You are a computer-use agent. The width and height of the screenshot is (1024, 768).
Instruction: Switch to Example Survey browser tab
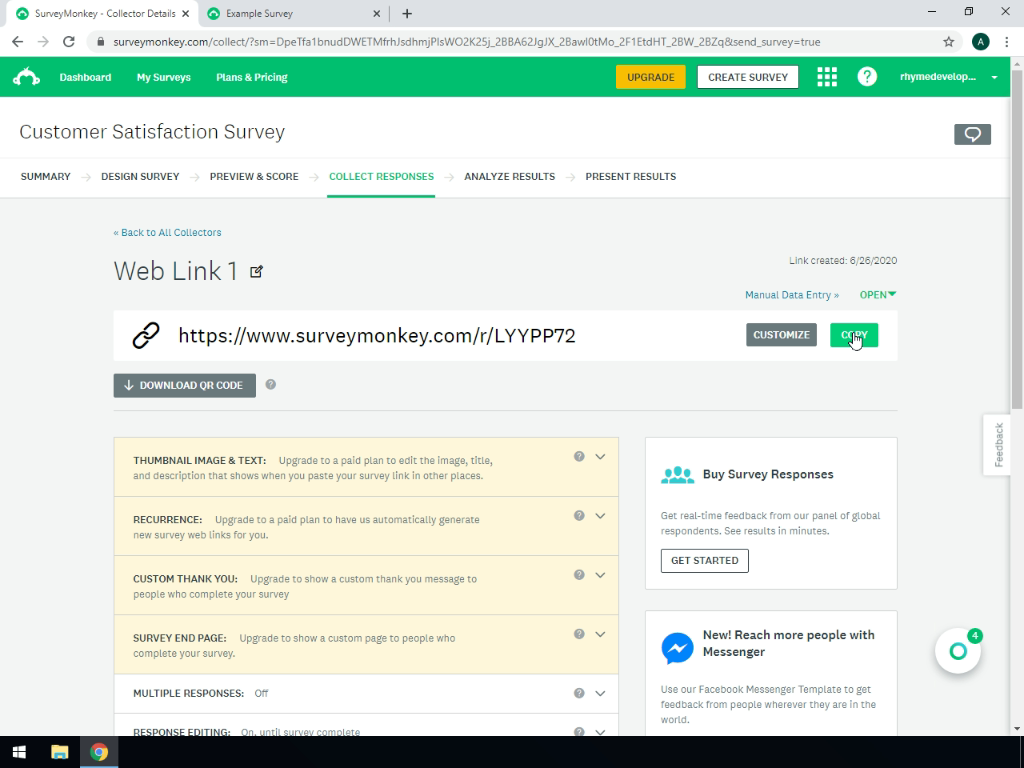pyautogui.click(x=294, y=14)
